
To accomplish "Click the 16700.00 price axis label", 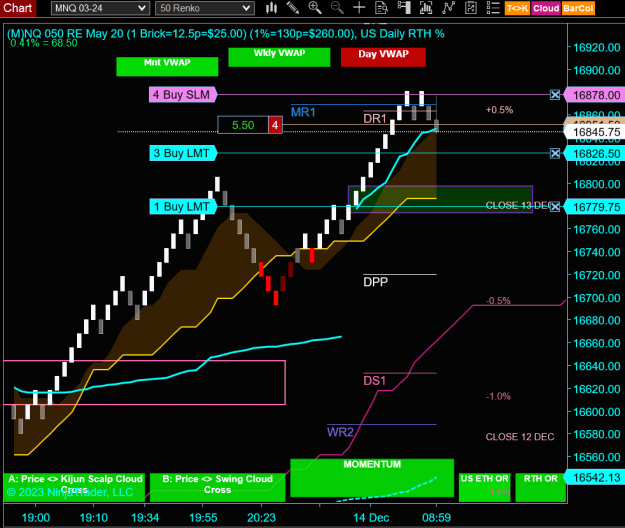I will click(x=597, y=298).
